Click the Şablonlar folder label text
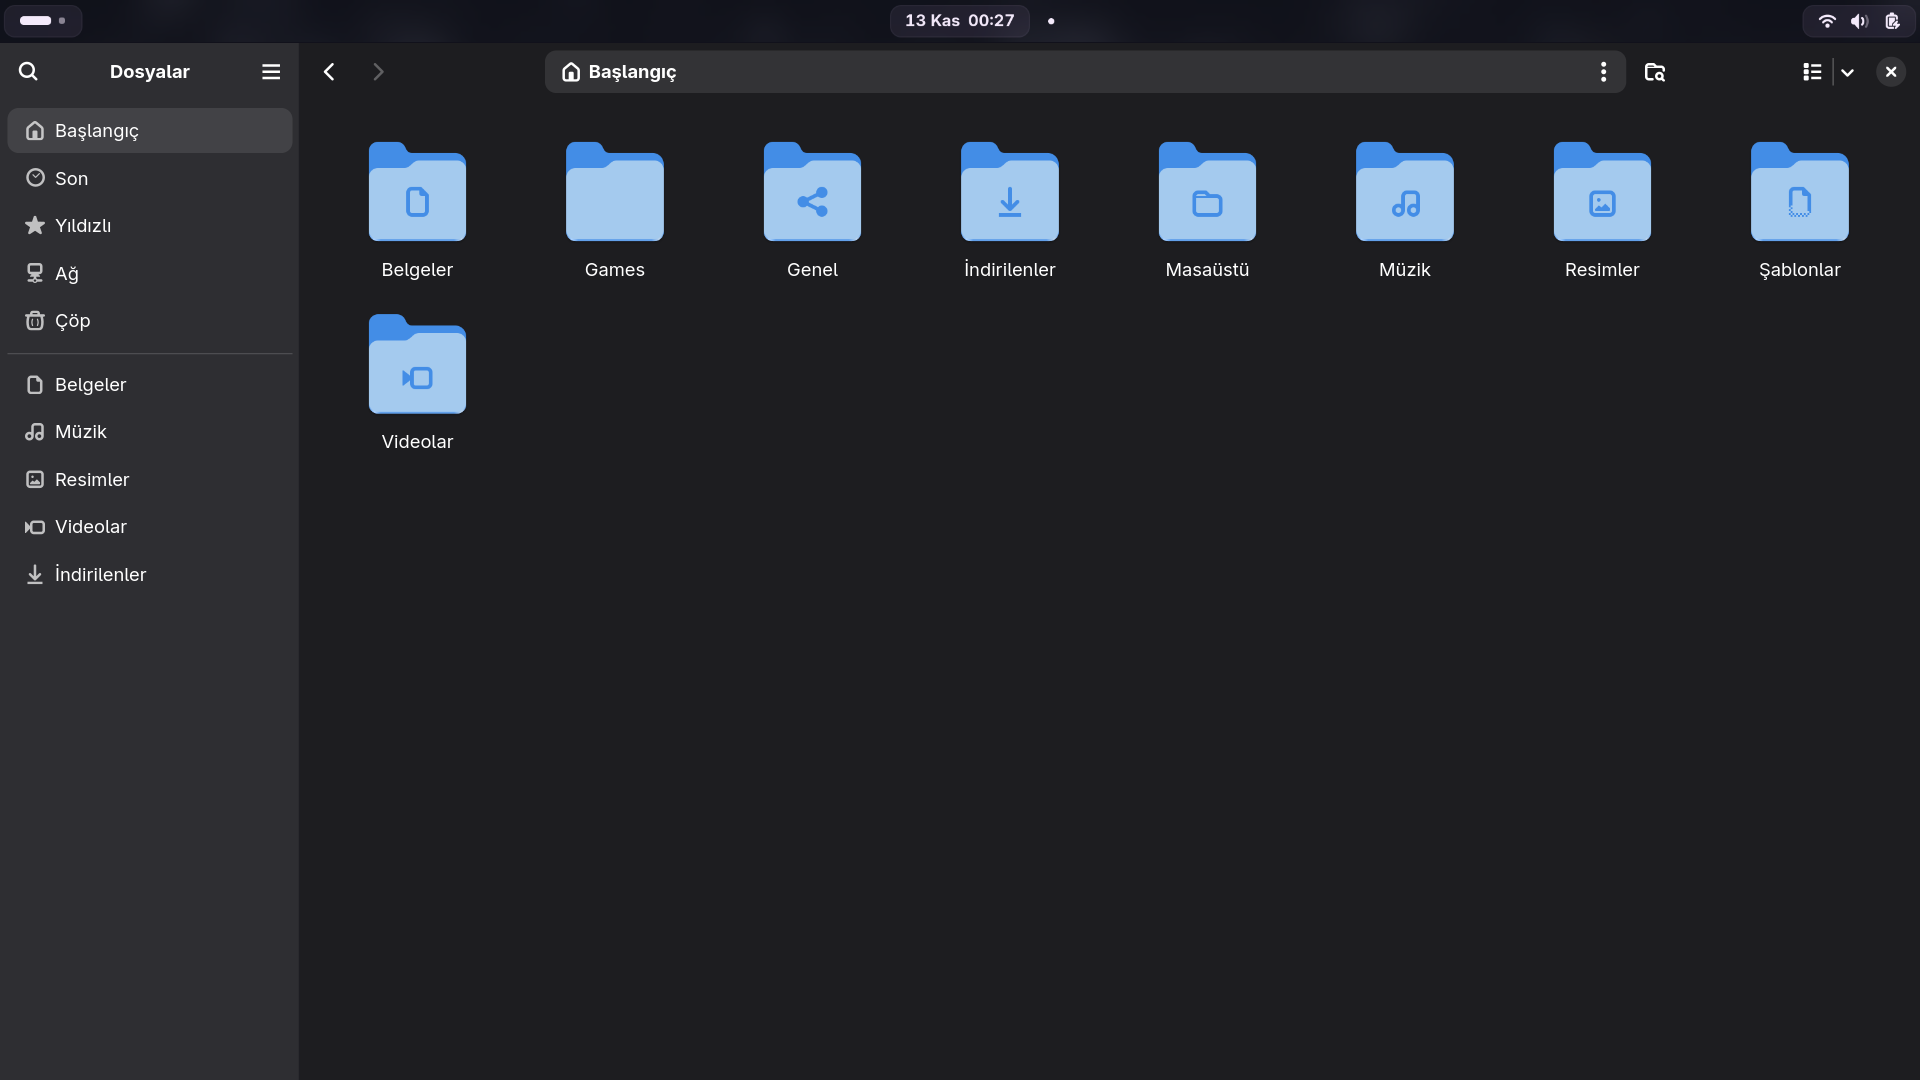The image size is (1920, 1080). (x=1799, y=270)
